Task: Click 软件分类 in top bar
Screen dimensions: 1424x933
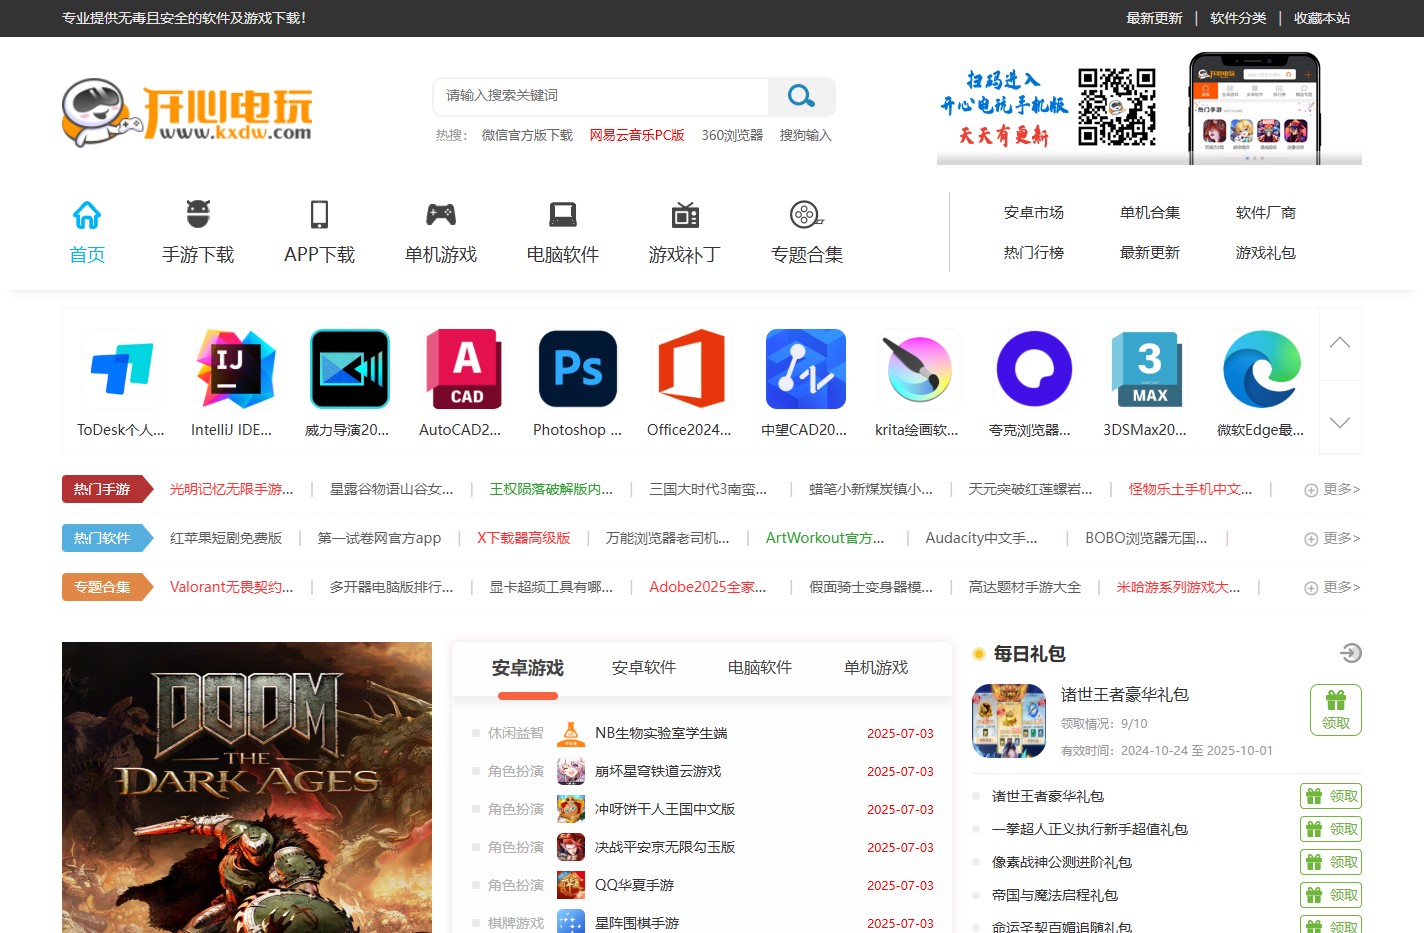Action: tap(1238, 18)
